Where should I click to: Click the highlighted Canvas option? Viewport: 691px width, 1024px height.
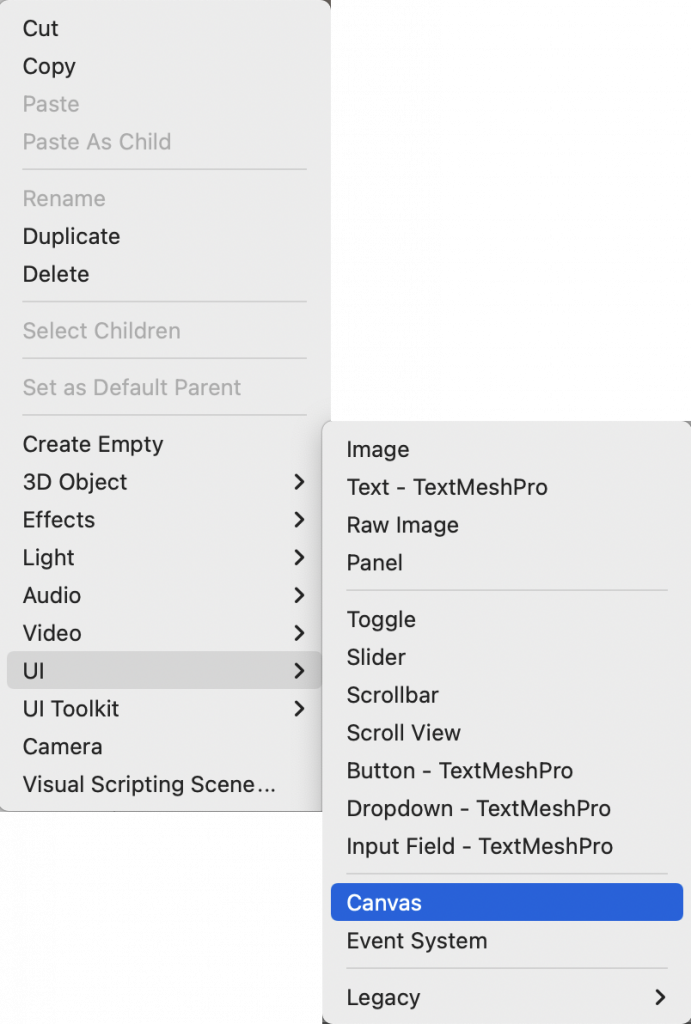(384, 903)
